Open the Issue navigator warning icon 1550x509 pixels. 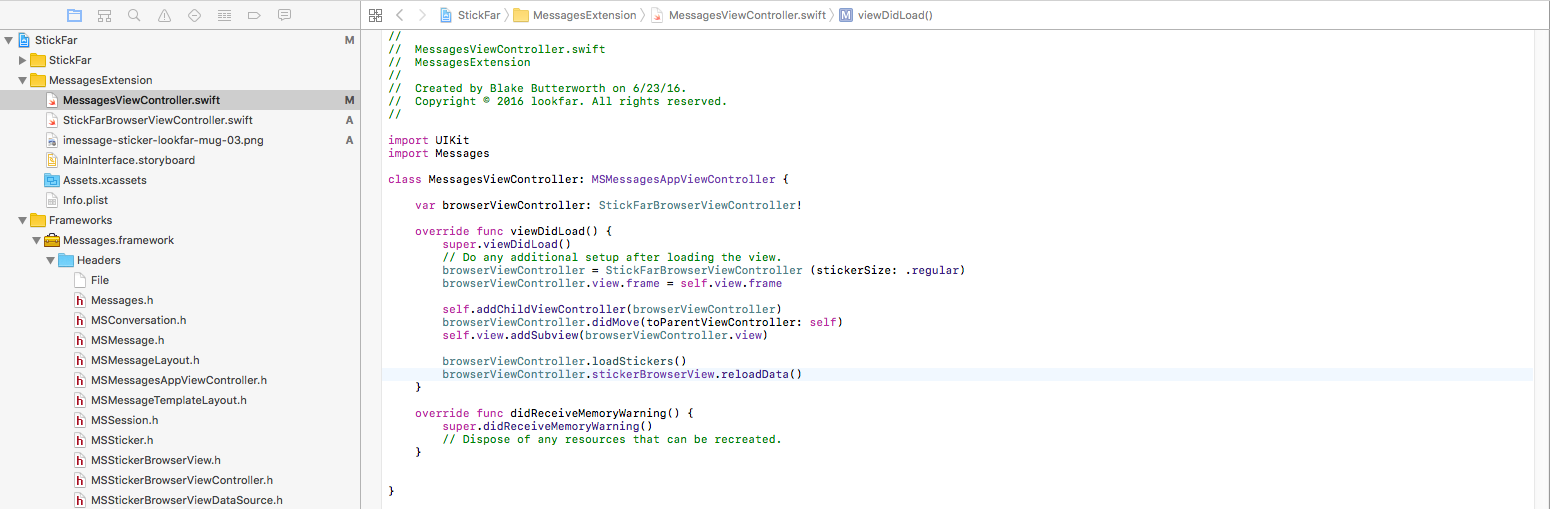[x=164, y=15]
